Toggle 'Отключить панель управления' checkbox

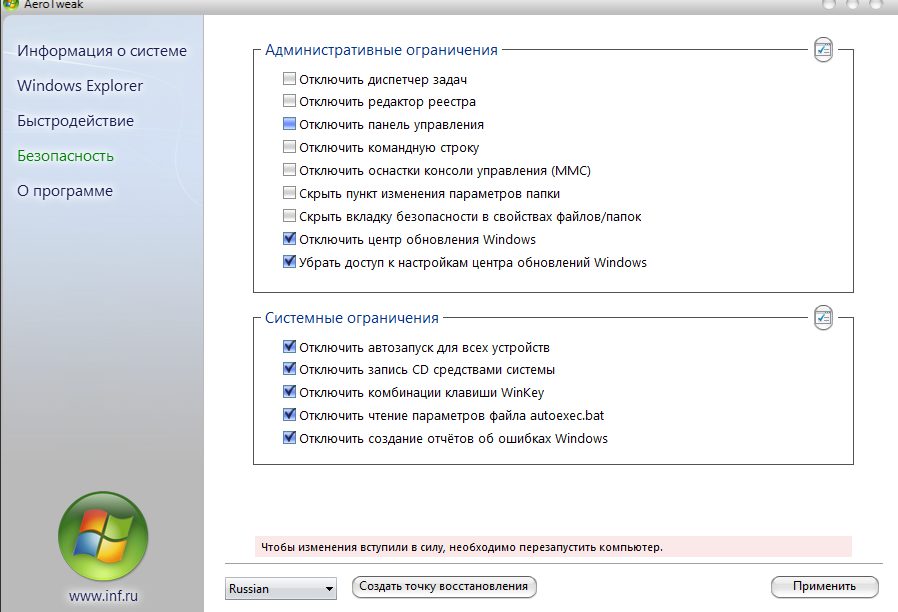click(289, 124)
